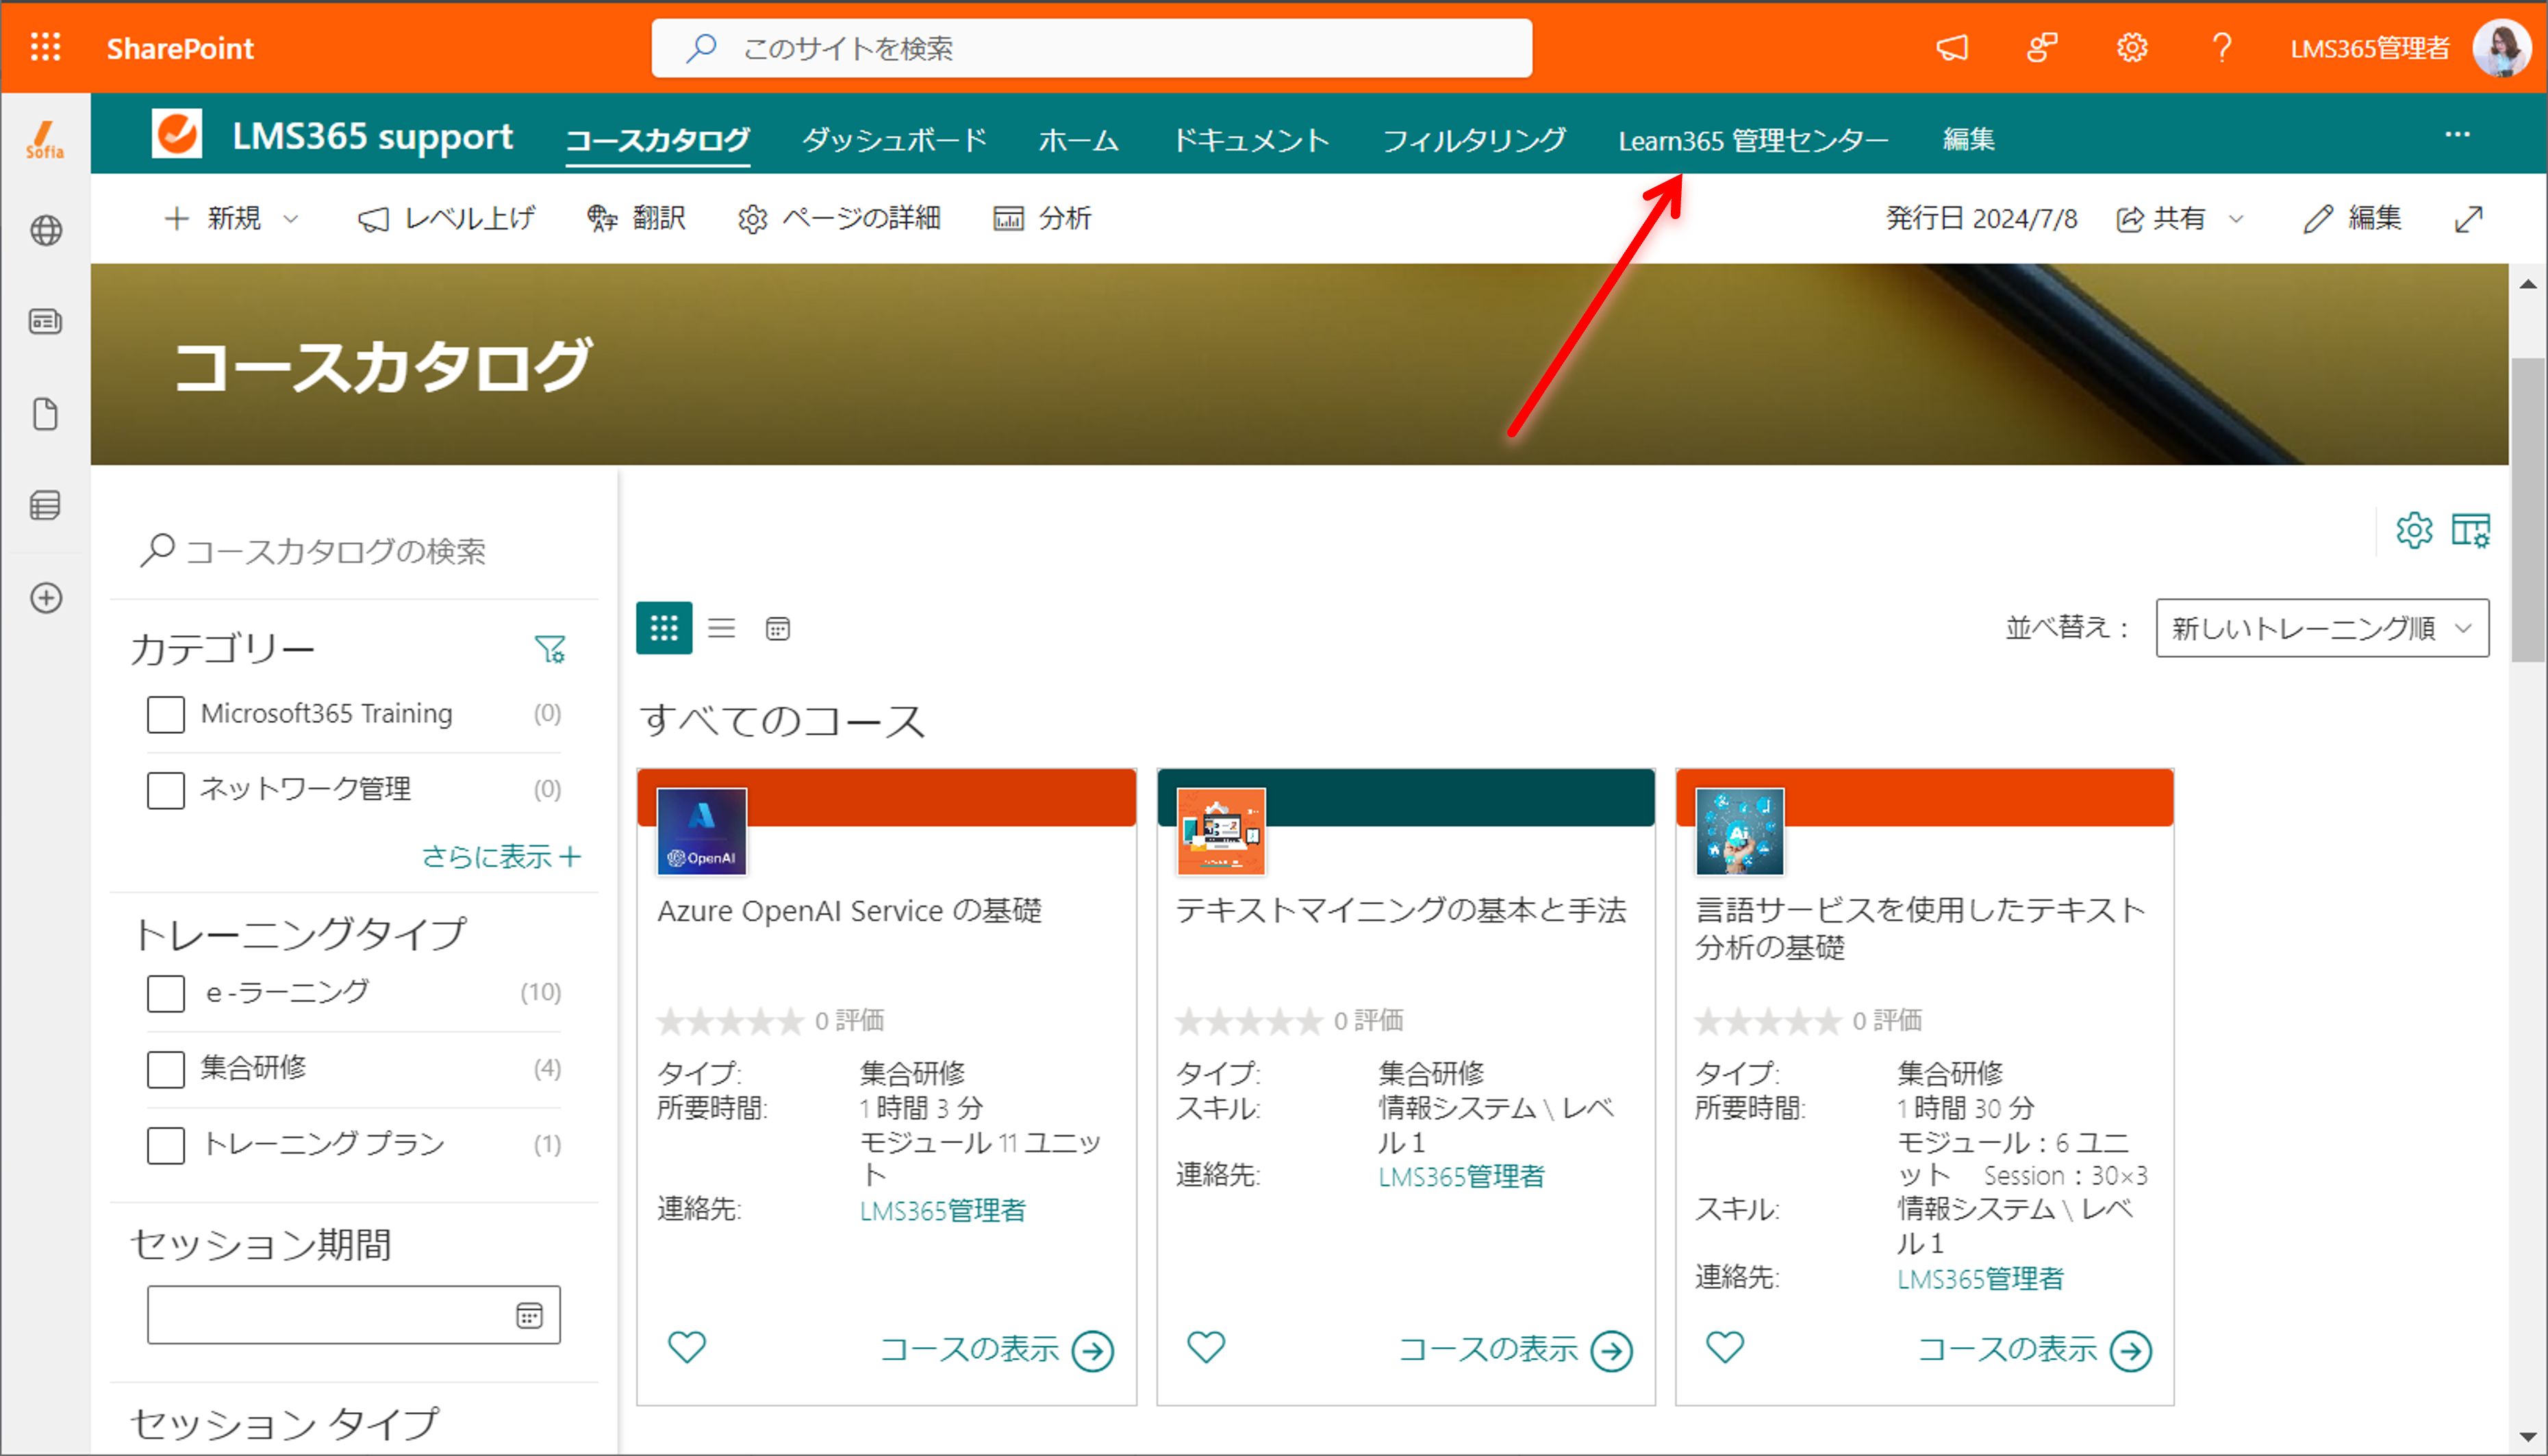The height and width of the screenshot is (1456, 2548).
Task: Click the テキストマイニング course thumbnail image
Action: coord(1221,831)
